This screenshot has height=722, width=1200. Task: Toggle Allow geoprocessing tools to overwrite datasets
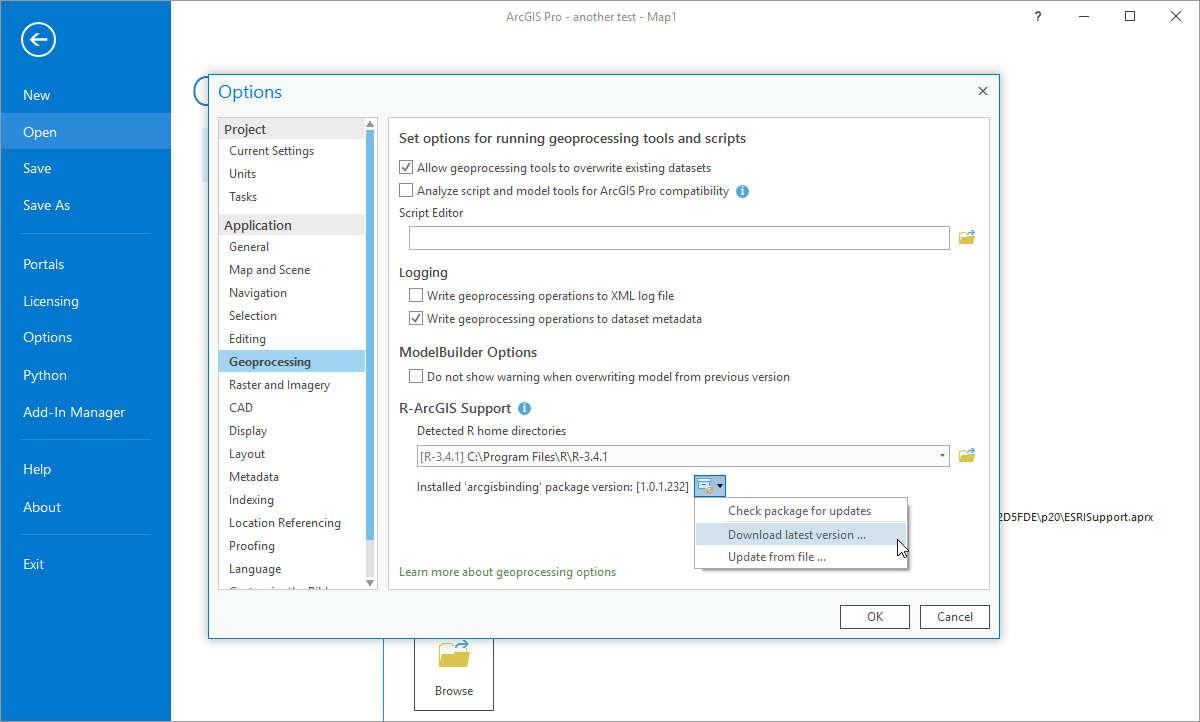(406, 168)
